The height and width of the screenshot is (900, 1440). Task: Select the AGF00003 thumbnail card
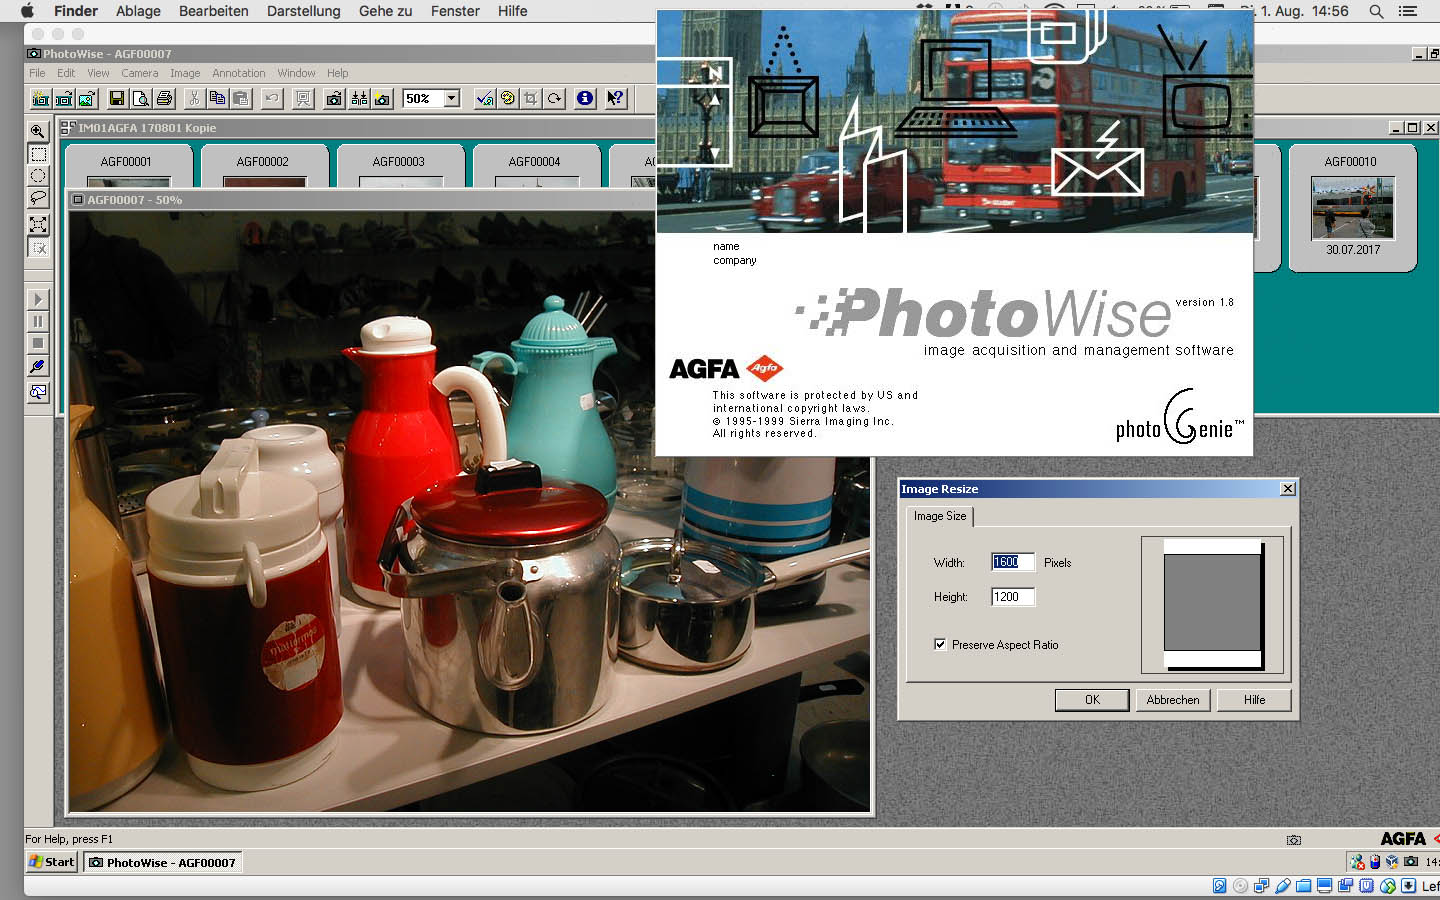coord(400,166)
